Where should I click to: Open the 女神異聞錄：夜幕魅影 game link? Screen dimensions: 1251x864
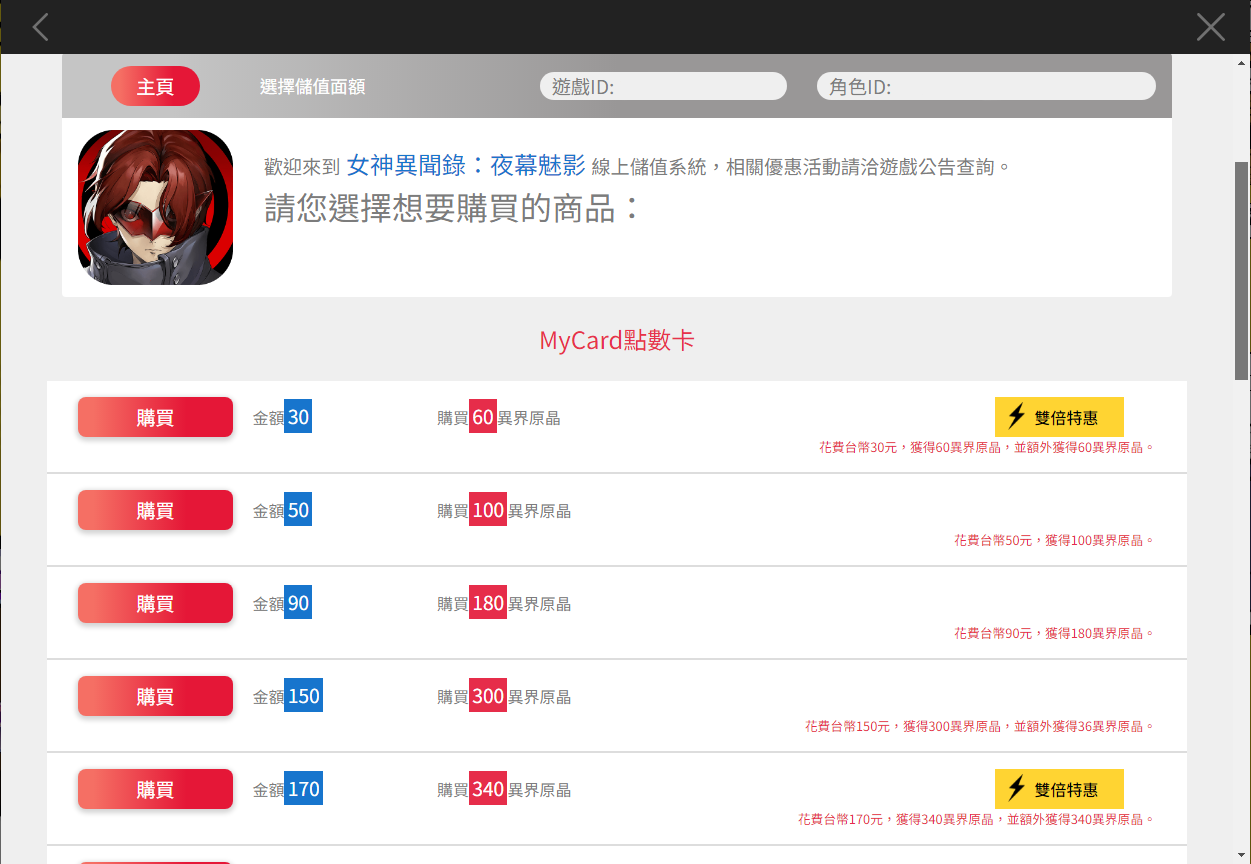(466, 165)
